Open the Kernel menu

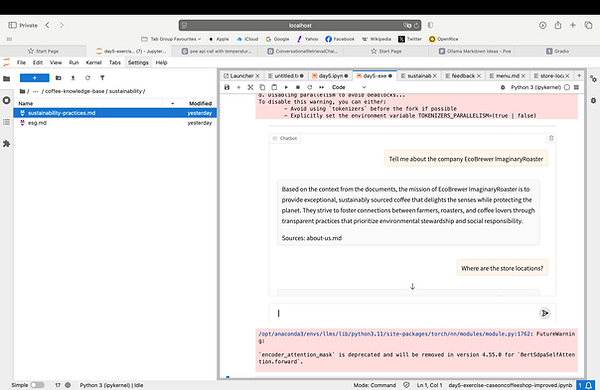(94, 62)
